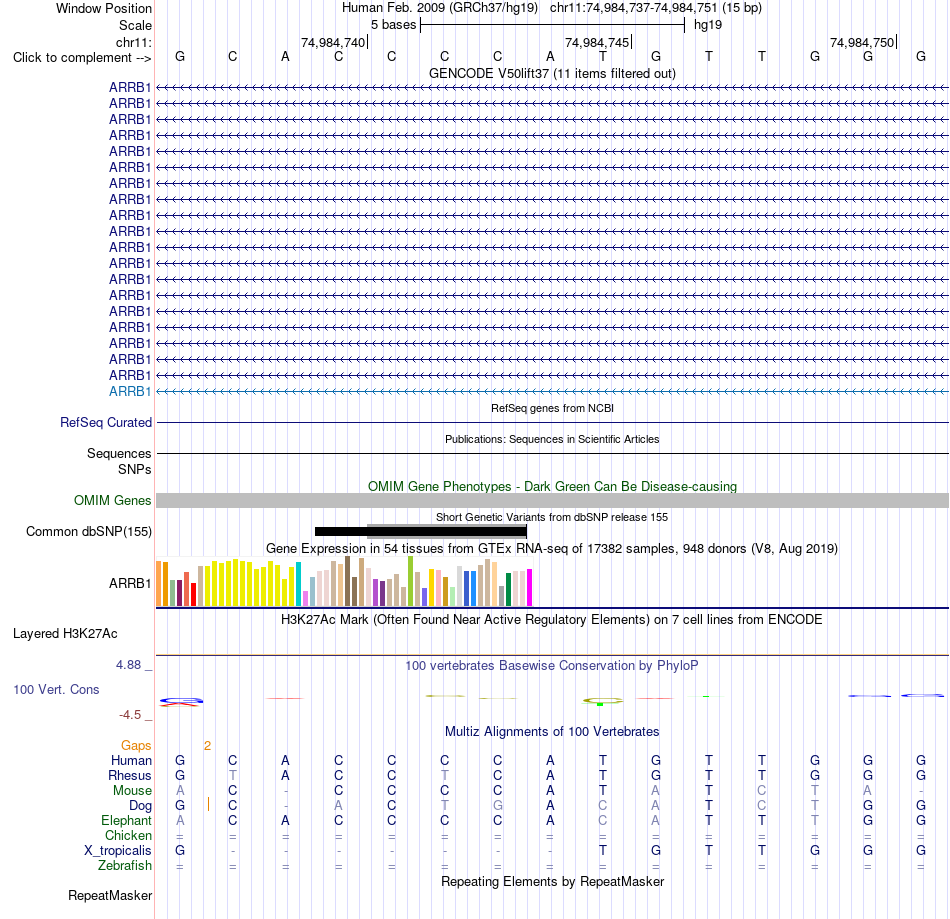This screenshot has height=919, width=950.
Task: Click the cyan bar in the GTEx chart
Action: coord(298,585)
